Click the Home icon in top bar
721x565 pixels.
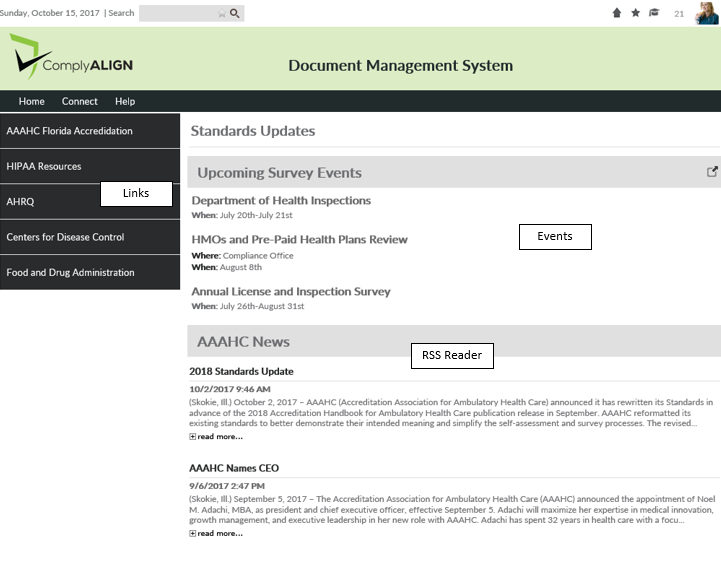point(617,13)
